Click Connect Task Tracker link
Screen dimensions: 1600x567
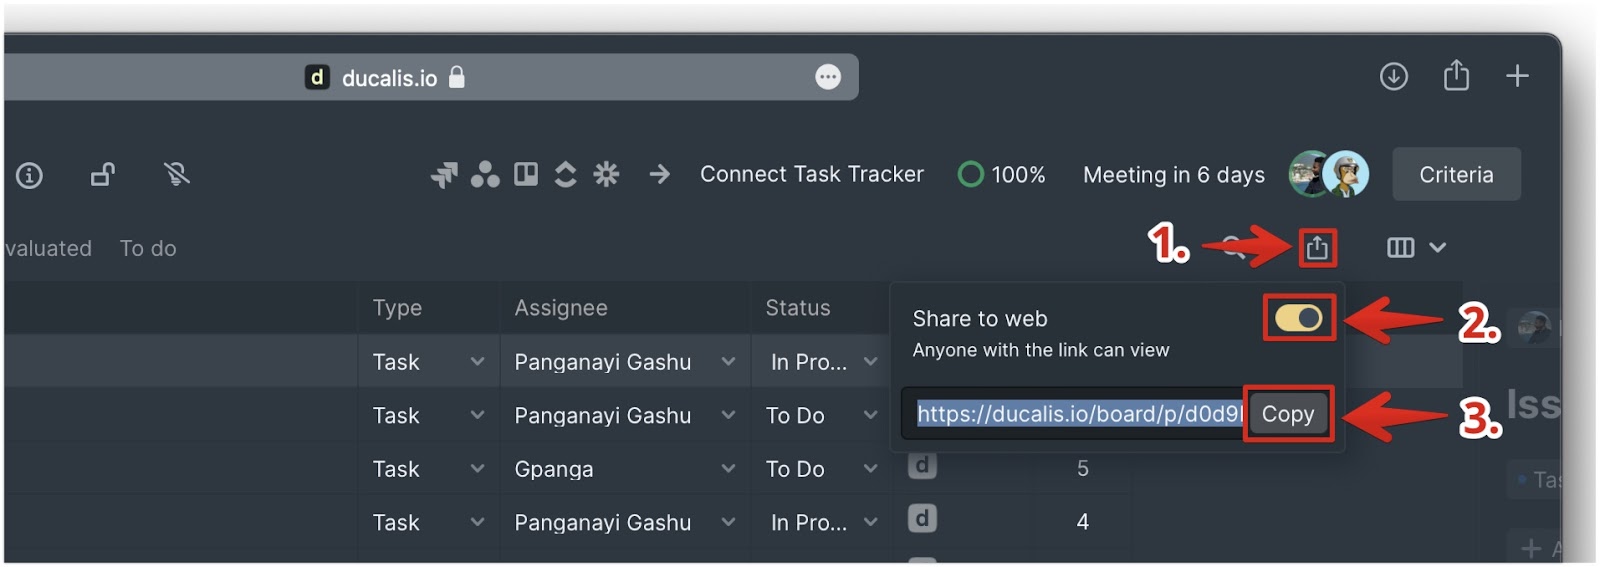[812, 174]
